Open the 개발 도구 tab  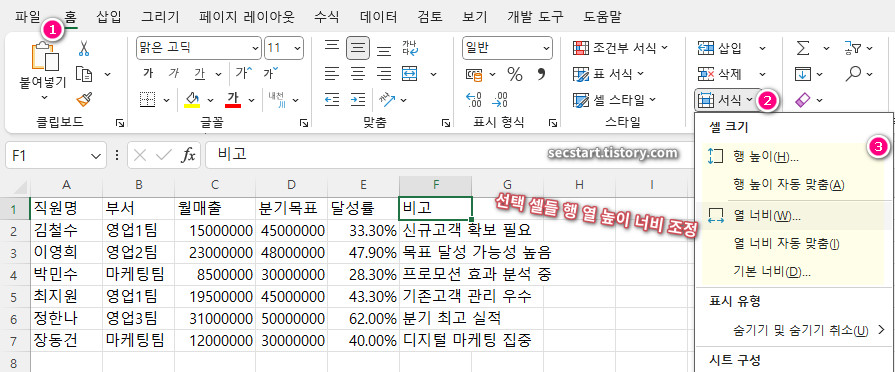(x=534, y=17)
